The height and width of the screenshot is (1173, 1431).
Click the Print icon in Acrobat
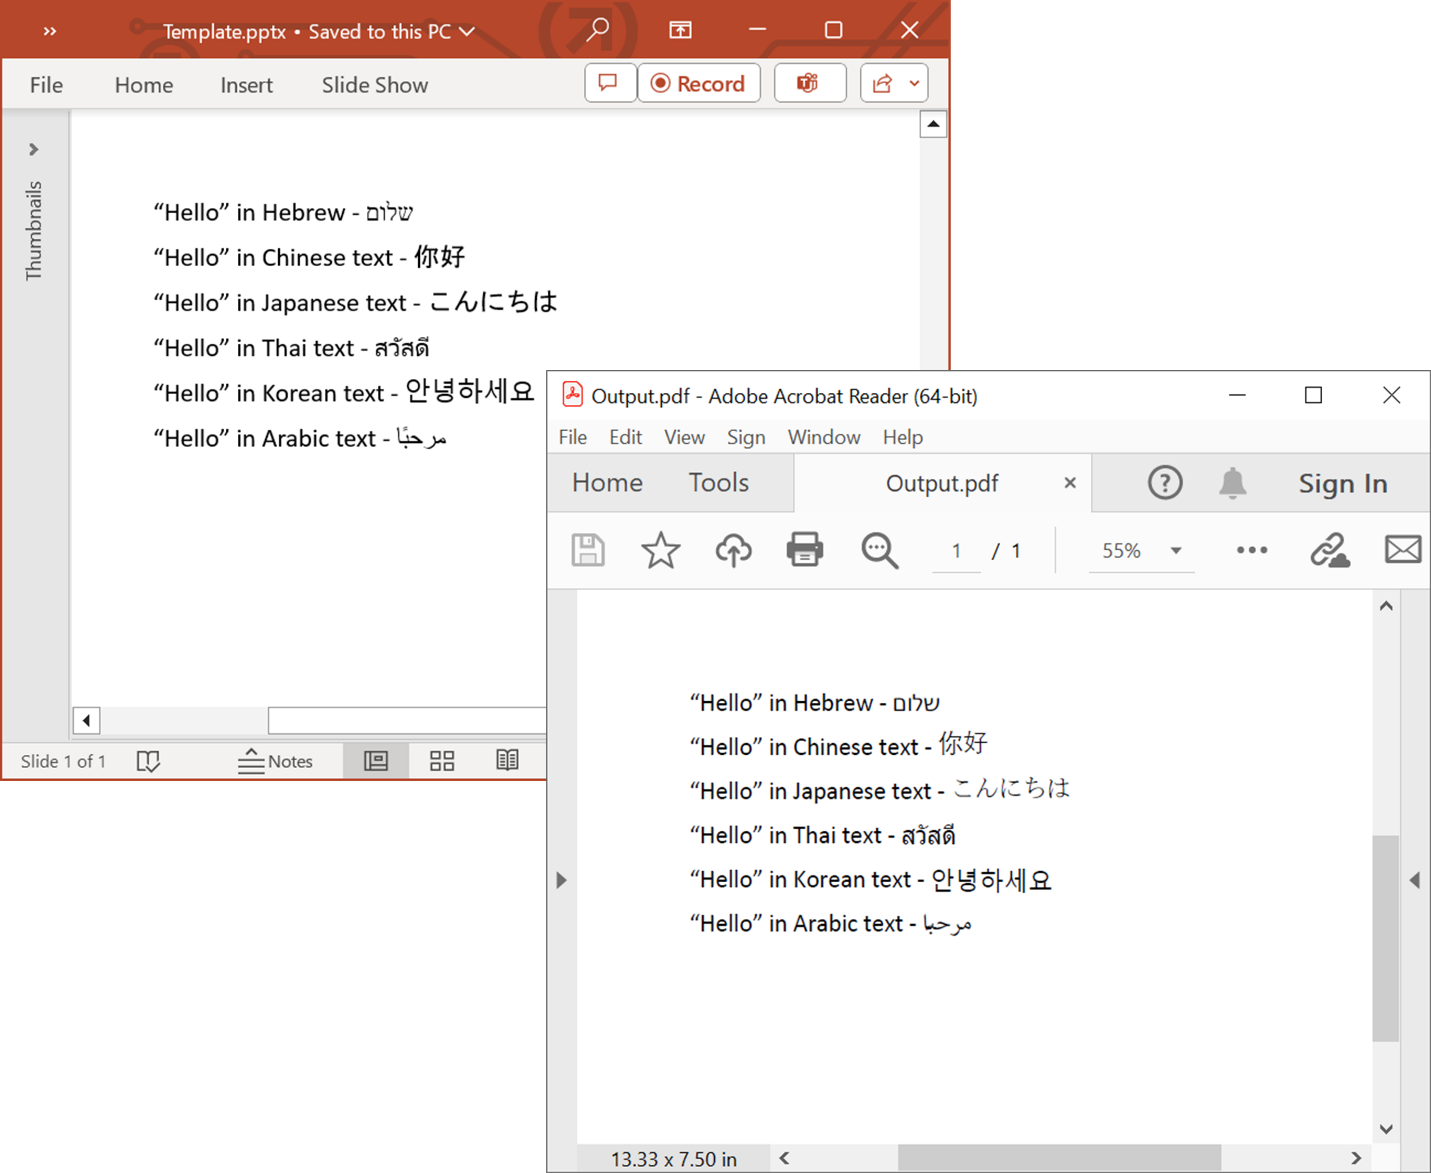tap(805, 550)
